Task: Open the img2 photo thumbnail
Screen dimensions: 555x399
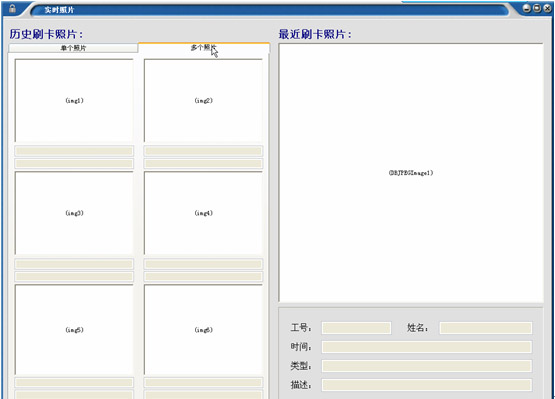Action: click(x=204, y=101)
